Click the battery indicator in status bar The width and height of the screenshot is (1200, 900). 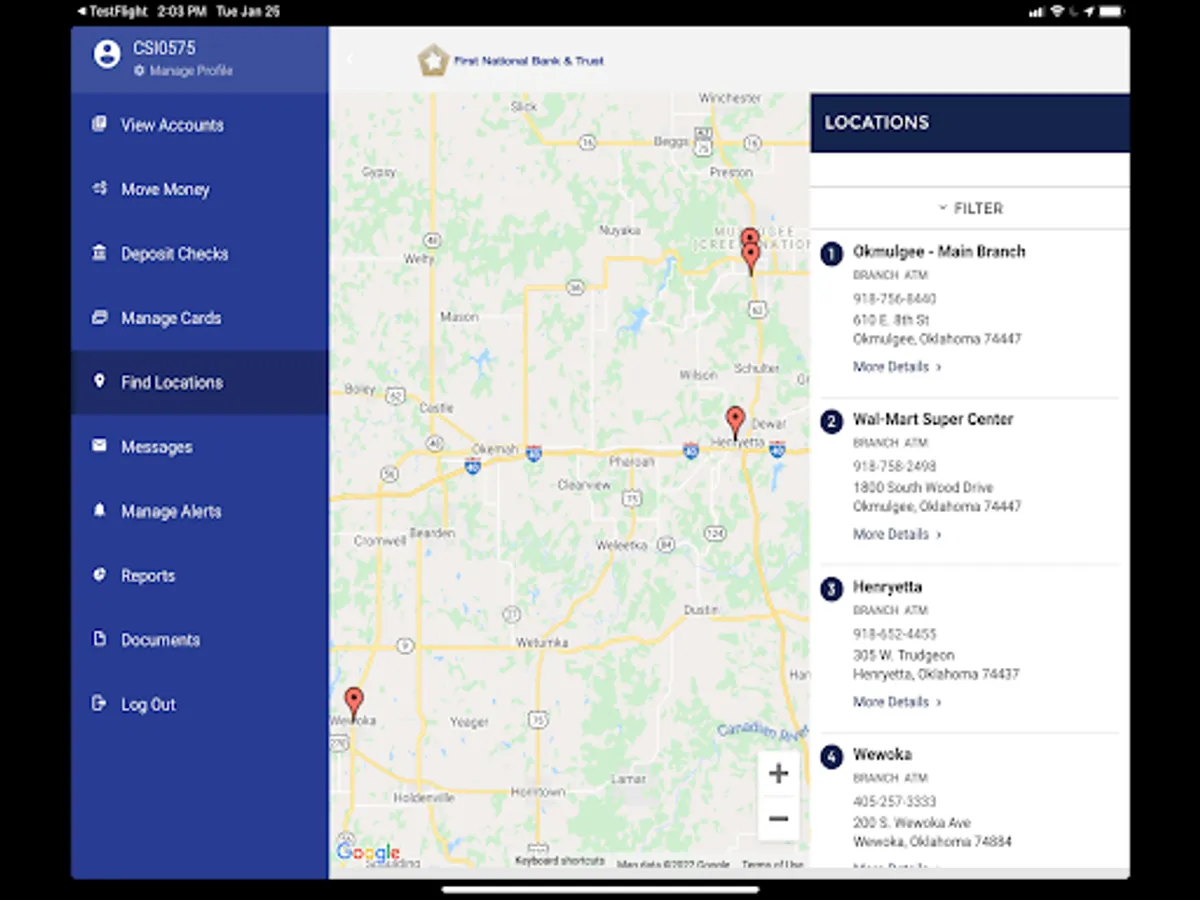pyautogui.click(x=1110, y=11)
